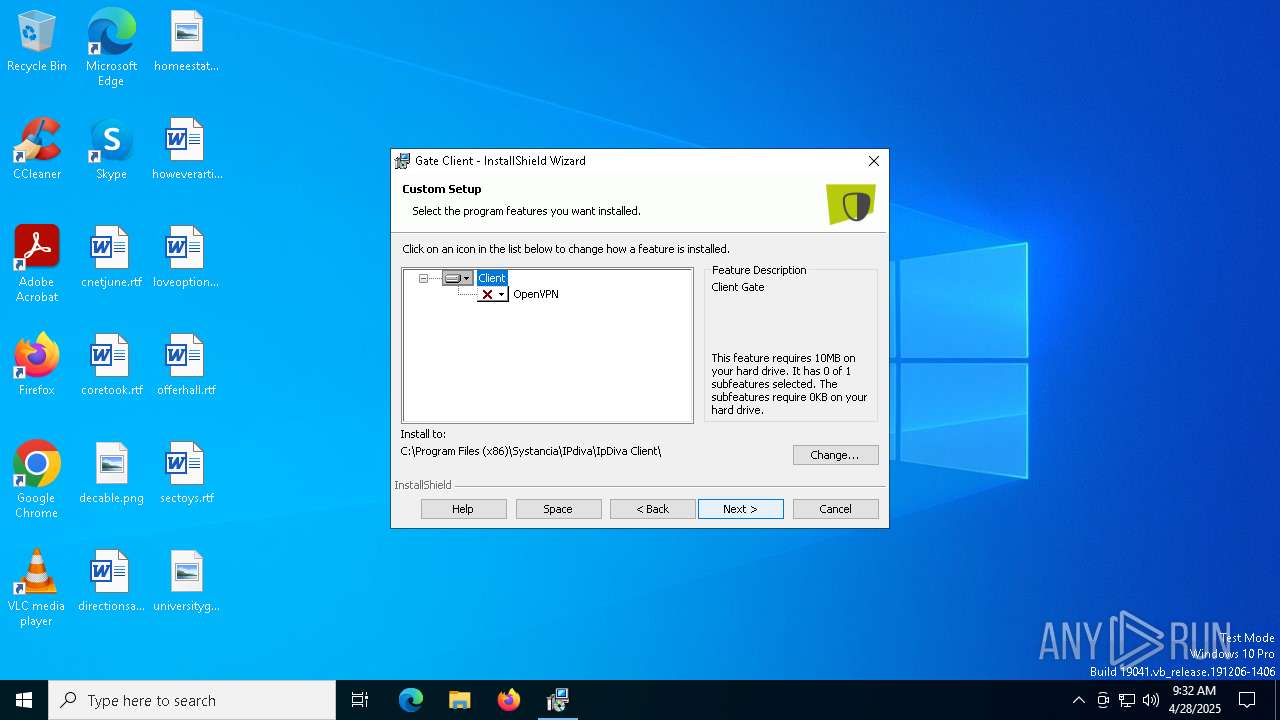Click the volume speaker tray icon

1151,700
